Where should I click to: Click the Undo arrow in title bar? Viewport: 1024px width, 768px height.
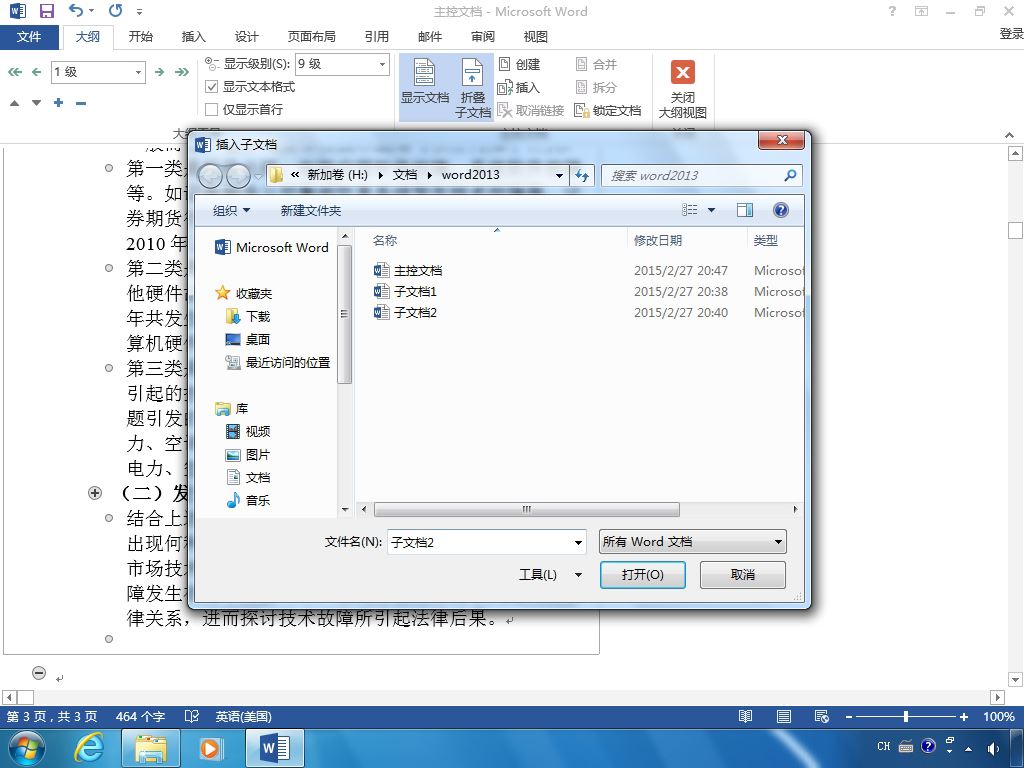pos(76,10)
